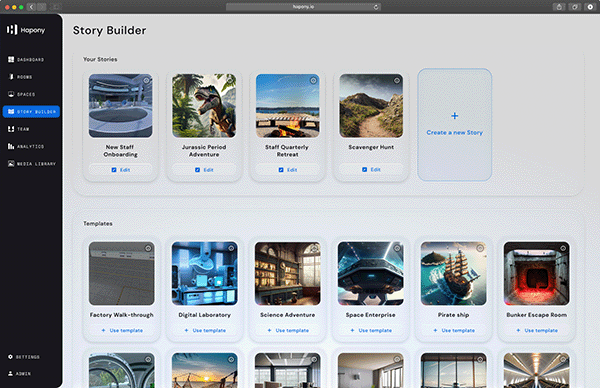This screenshot has width=600, height=388.
Task: Create a new Story card
Action: point(455,125)
